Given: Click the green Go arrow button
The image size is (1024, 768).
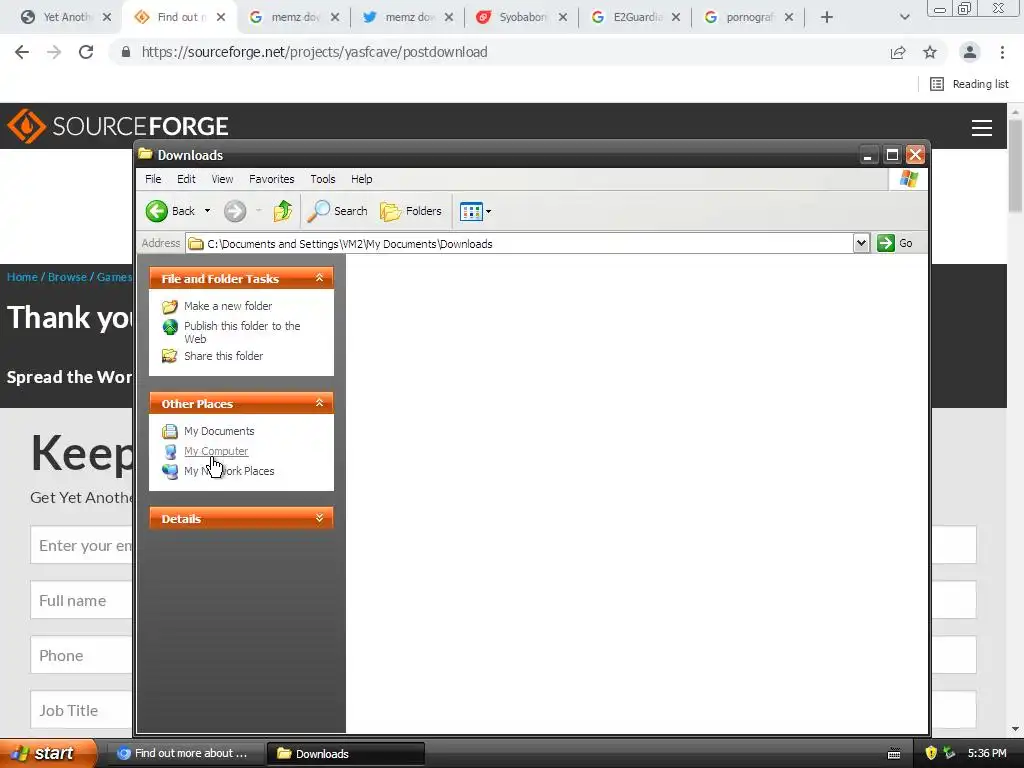Looking at the screenshot, I should pos(886,243).
